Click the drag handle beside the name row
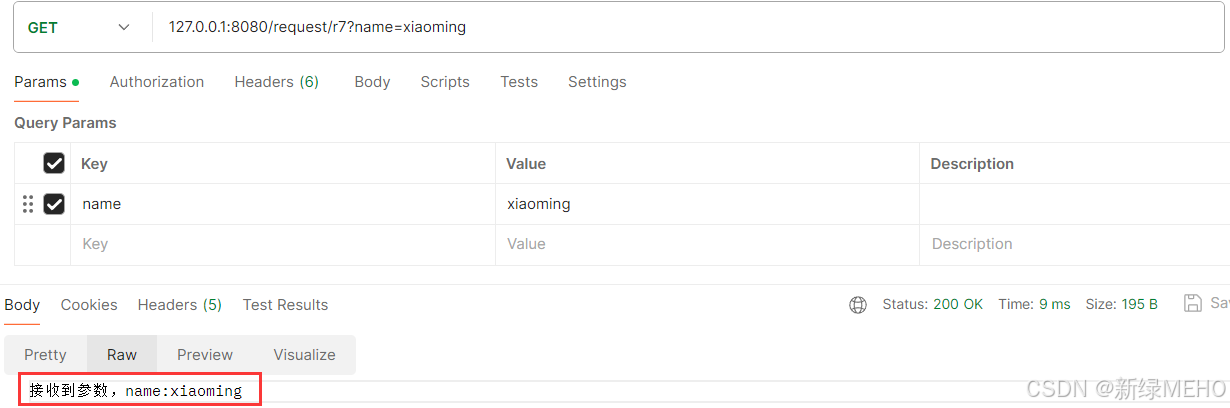This screenshot has height=408, width=1230. coord(28,204)
